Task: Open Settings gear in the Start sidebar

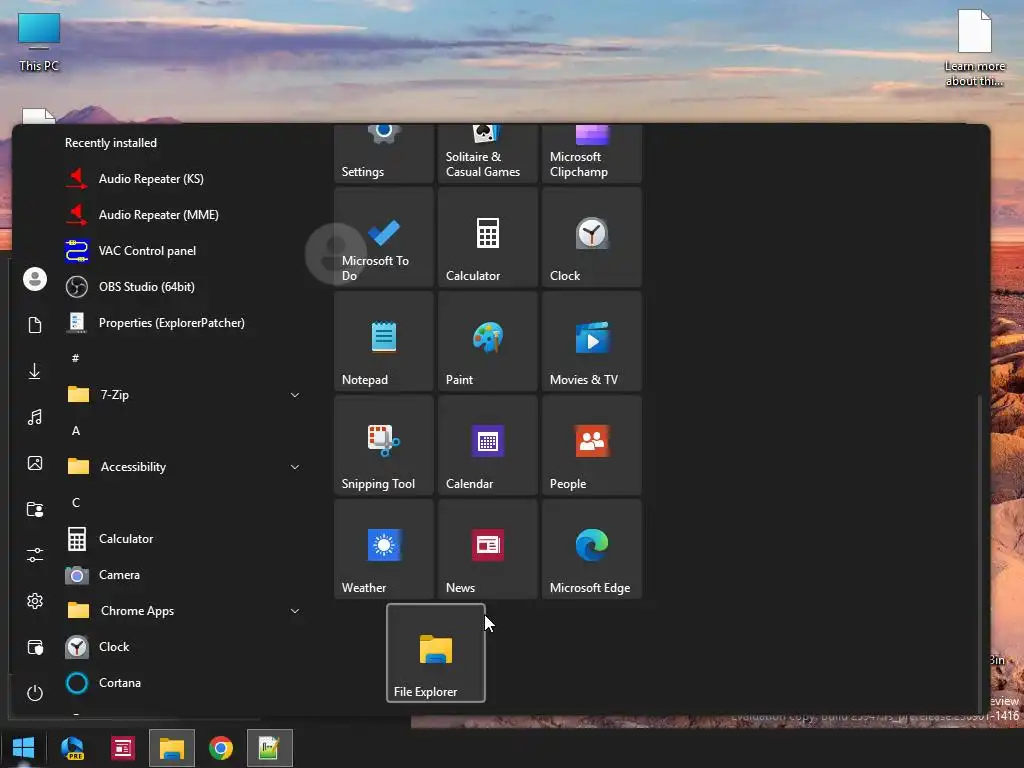Action: (35, 601)
